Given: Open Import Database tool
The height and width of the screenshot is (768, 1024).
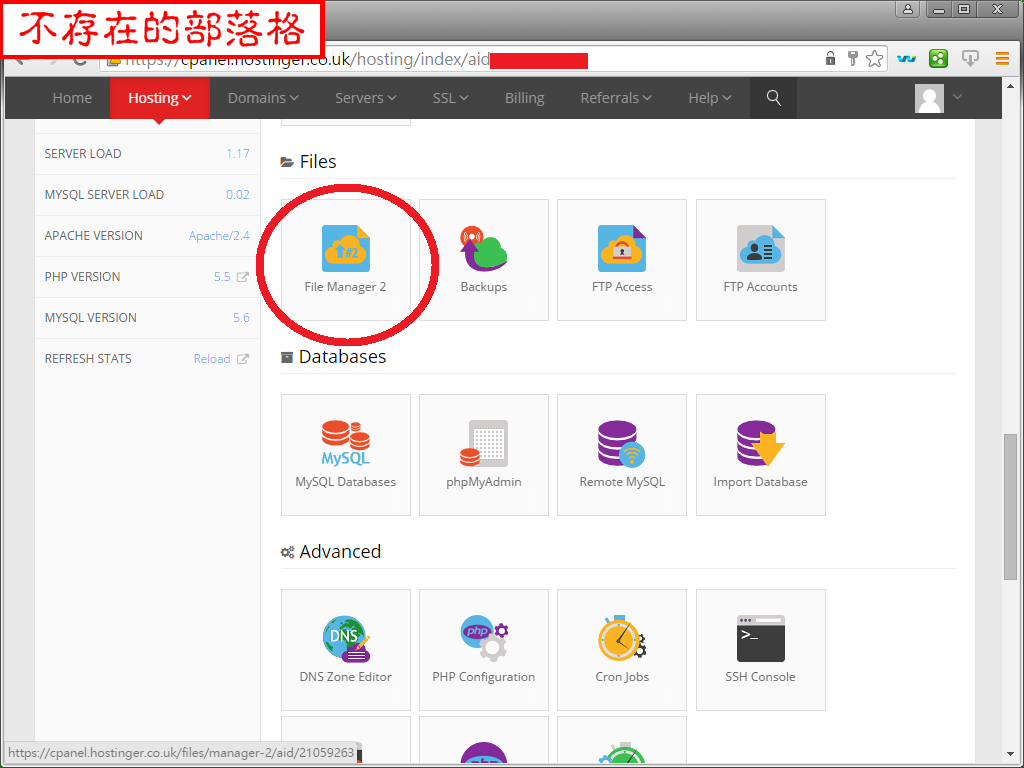Looking at the screenshot, I should [760, 455].
